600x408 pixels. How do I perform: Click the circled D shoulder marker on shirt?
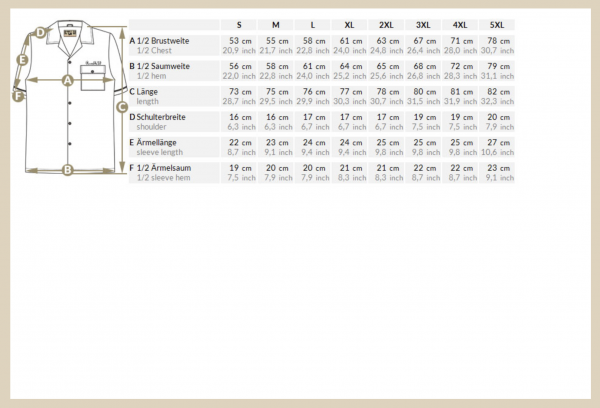[40, 32]
